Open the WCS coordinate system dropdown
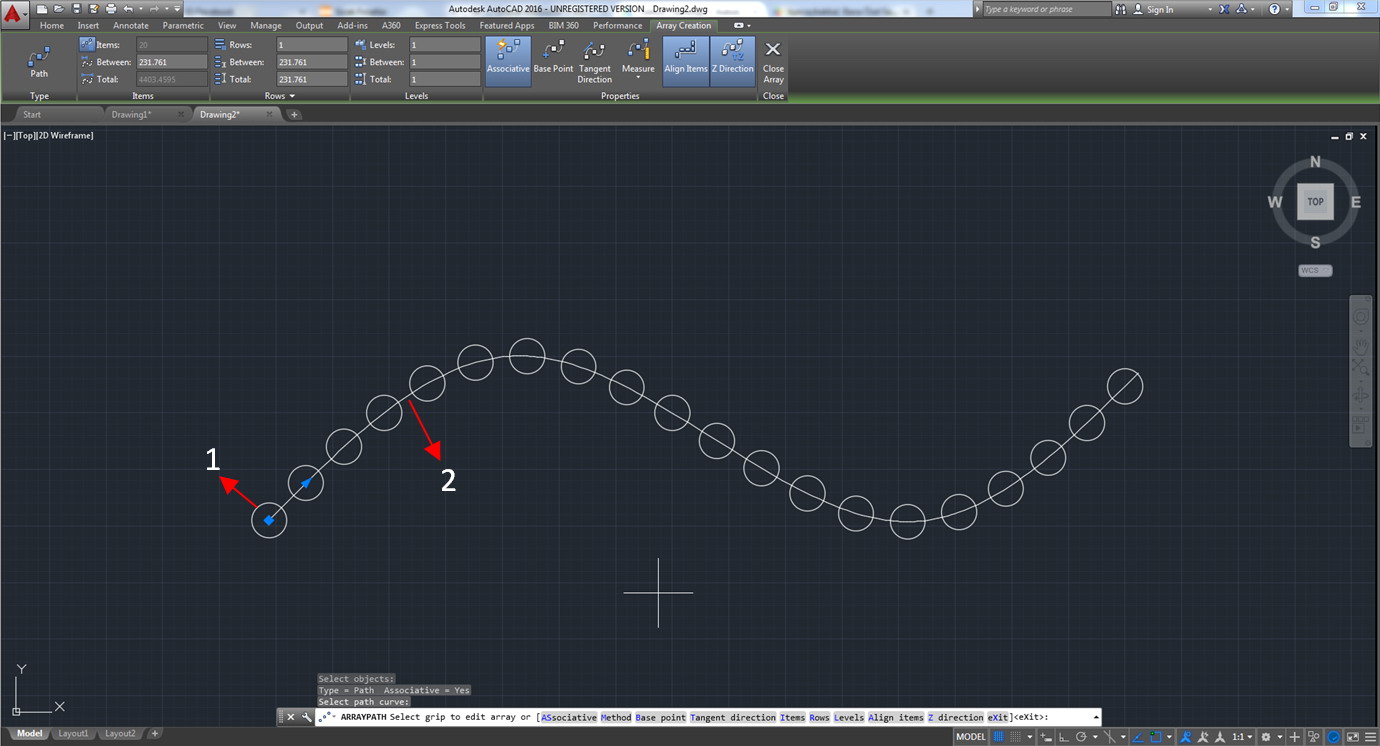The height and width of the screenshot is (746, 1380). (x=1315, y=270)
